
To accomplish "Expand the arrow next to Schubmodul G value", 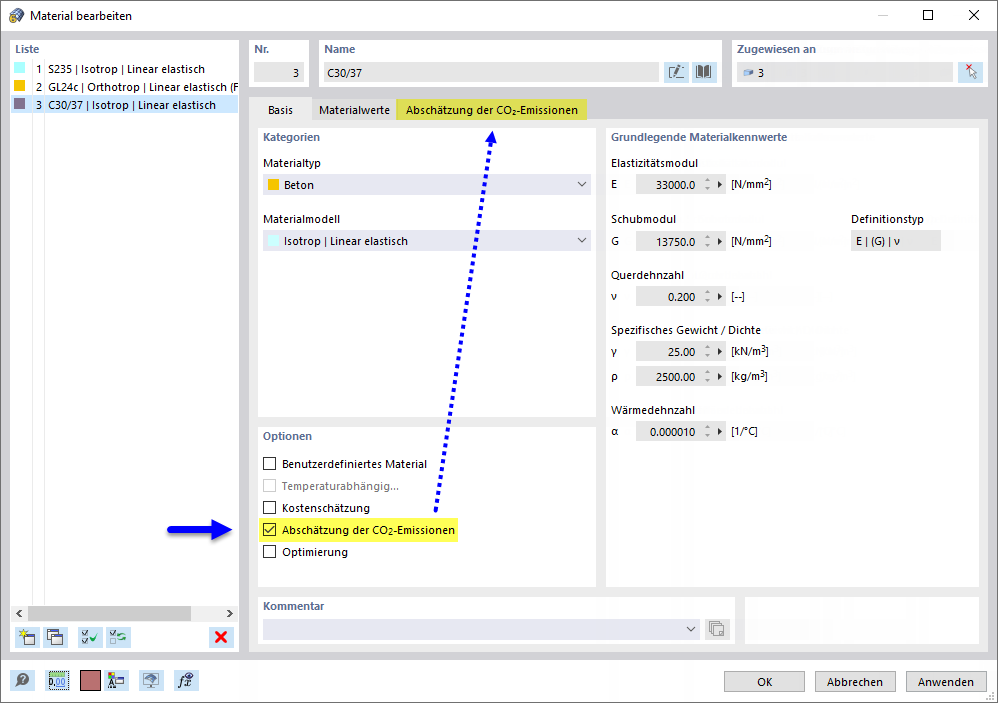I will pyautogui.click(x=720, y=242).
